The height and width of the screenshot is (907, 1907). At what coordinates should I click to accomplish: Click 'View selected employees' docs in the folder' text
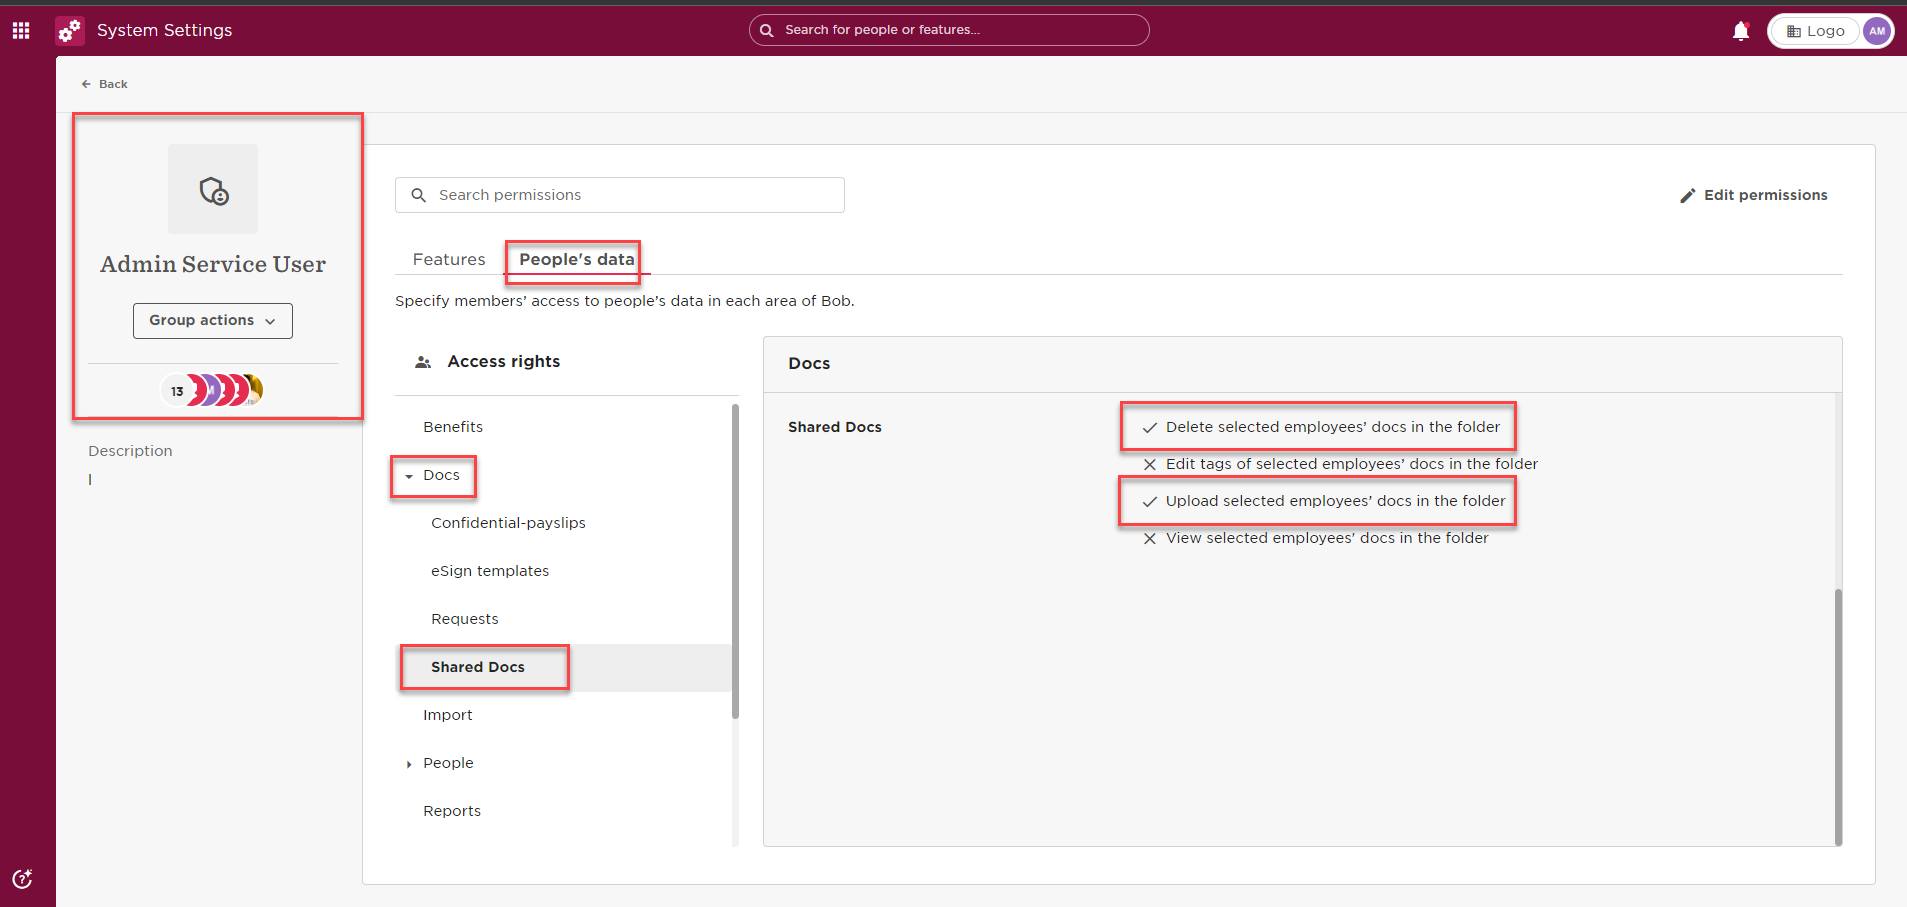1327,538
